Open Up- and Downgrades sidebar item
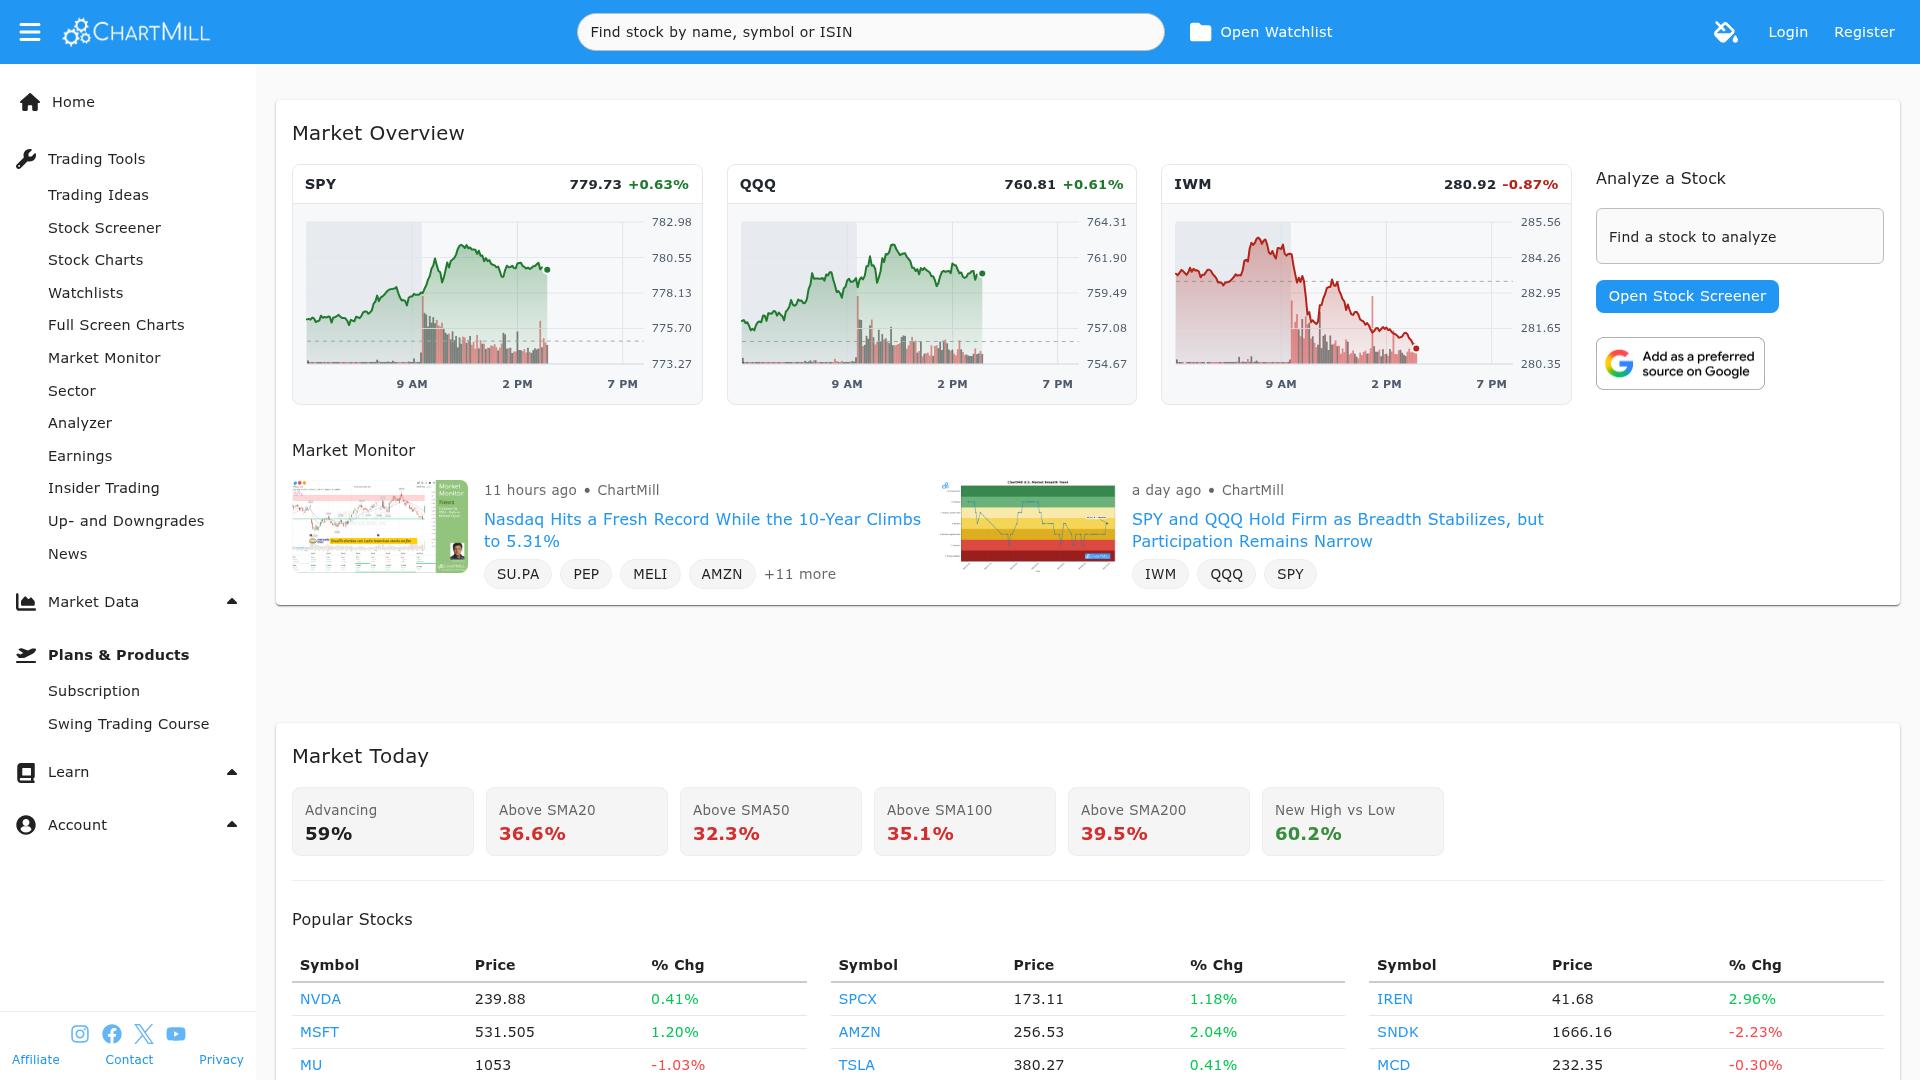This screenshot has width=1920, height=1080. (126, 521)
